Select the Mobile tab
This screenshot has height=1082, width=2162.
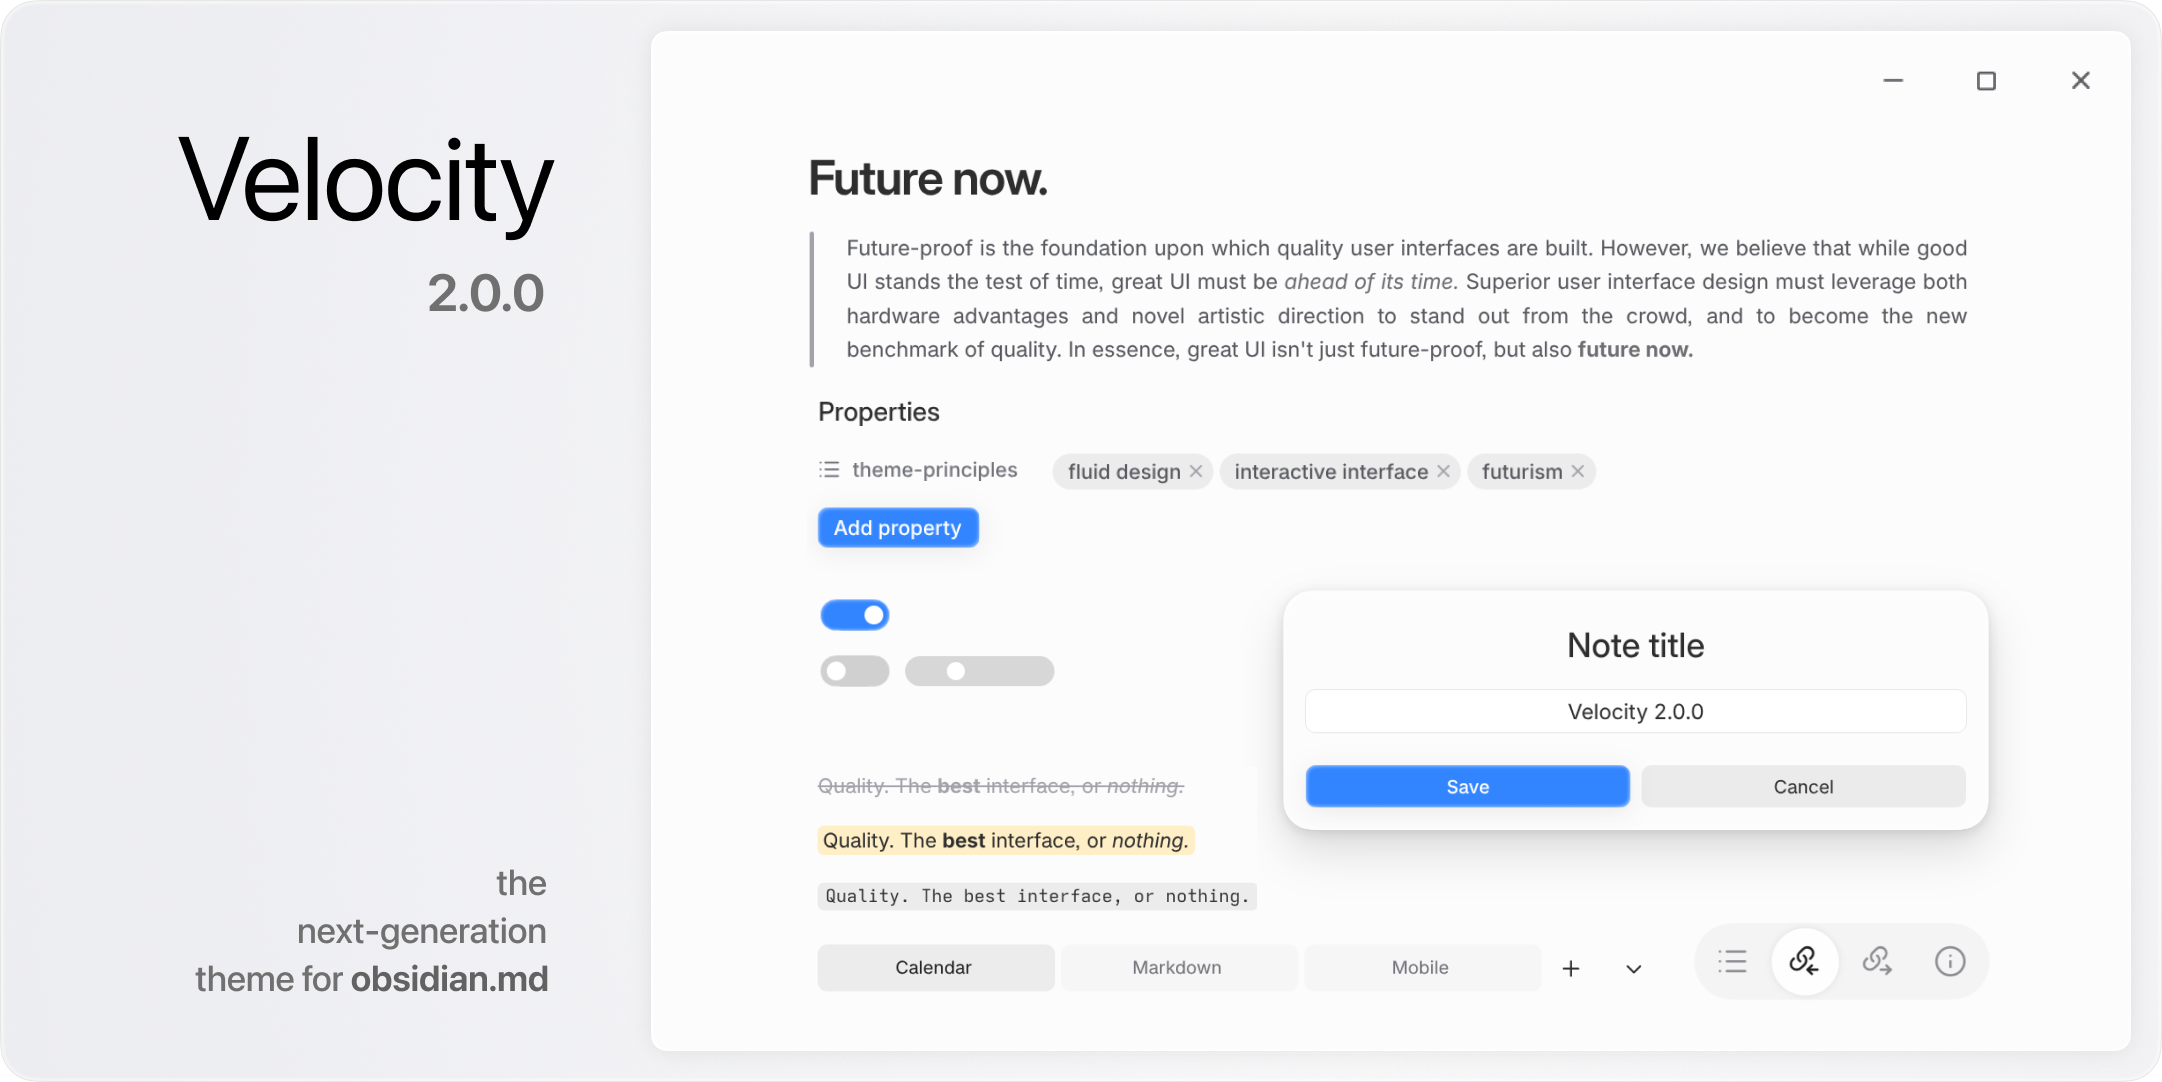coord(1420,968)
